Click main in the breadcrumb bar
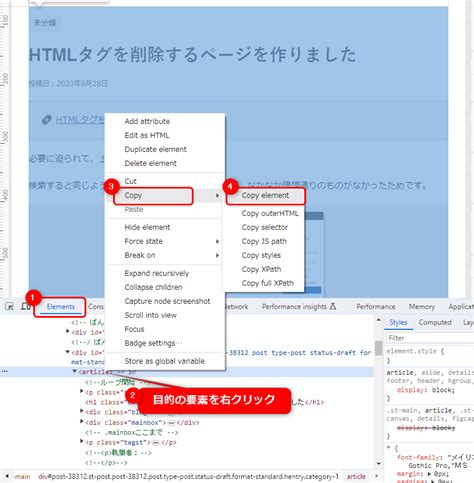This screenshot has width=474, height=483. pyautogui.click(x=23, y=477)
